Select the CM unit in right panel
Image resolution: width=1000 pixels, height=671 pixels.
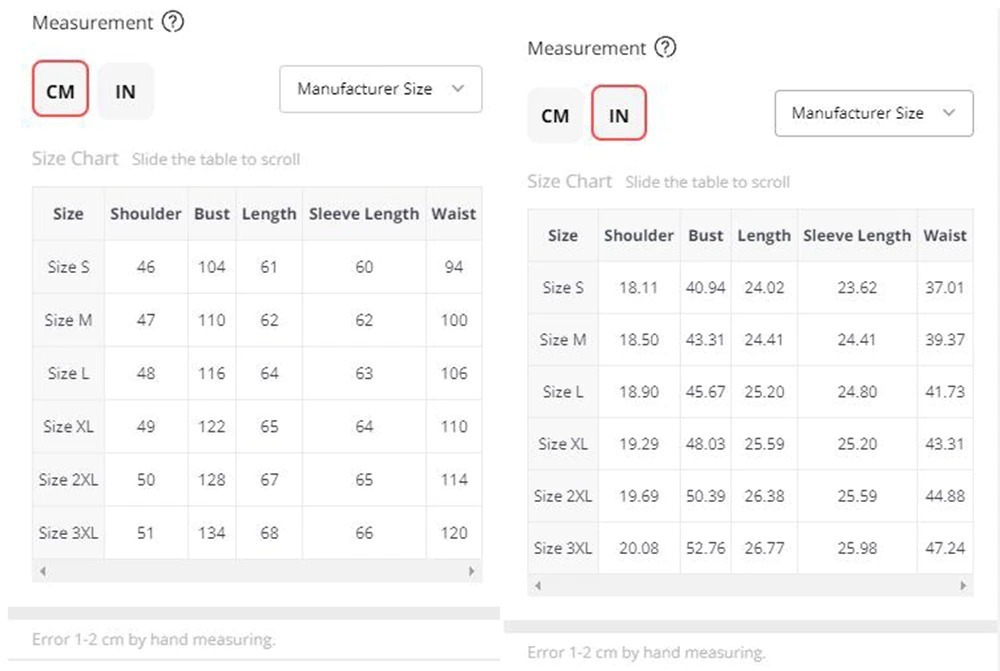[555, 115]
